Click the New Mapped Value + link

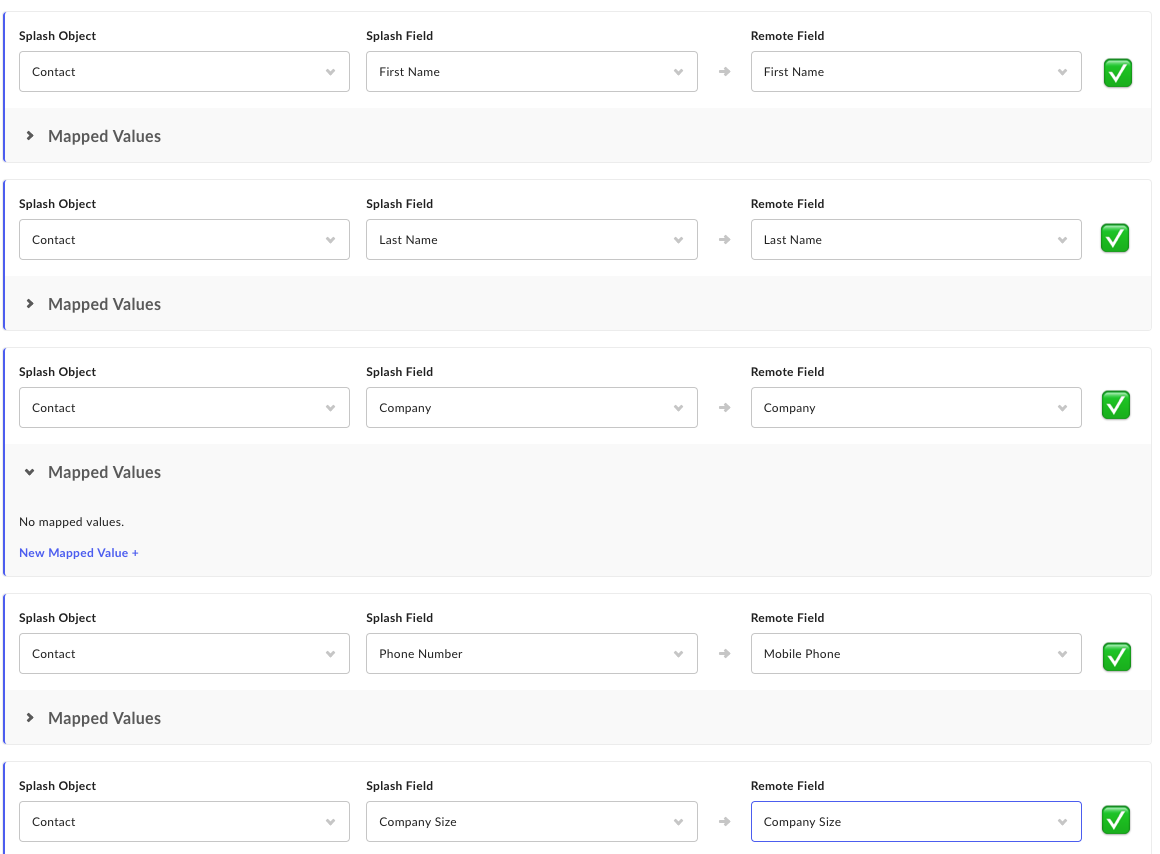click(78, 553)
